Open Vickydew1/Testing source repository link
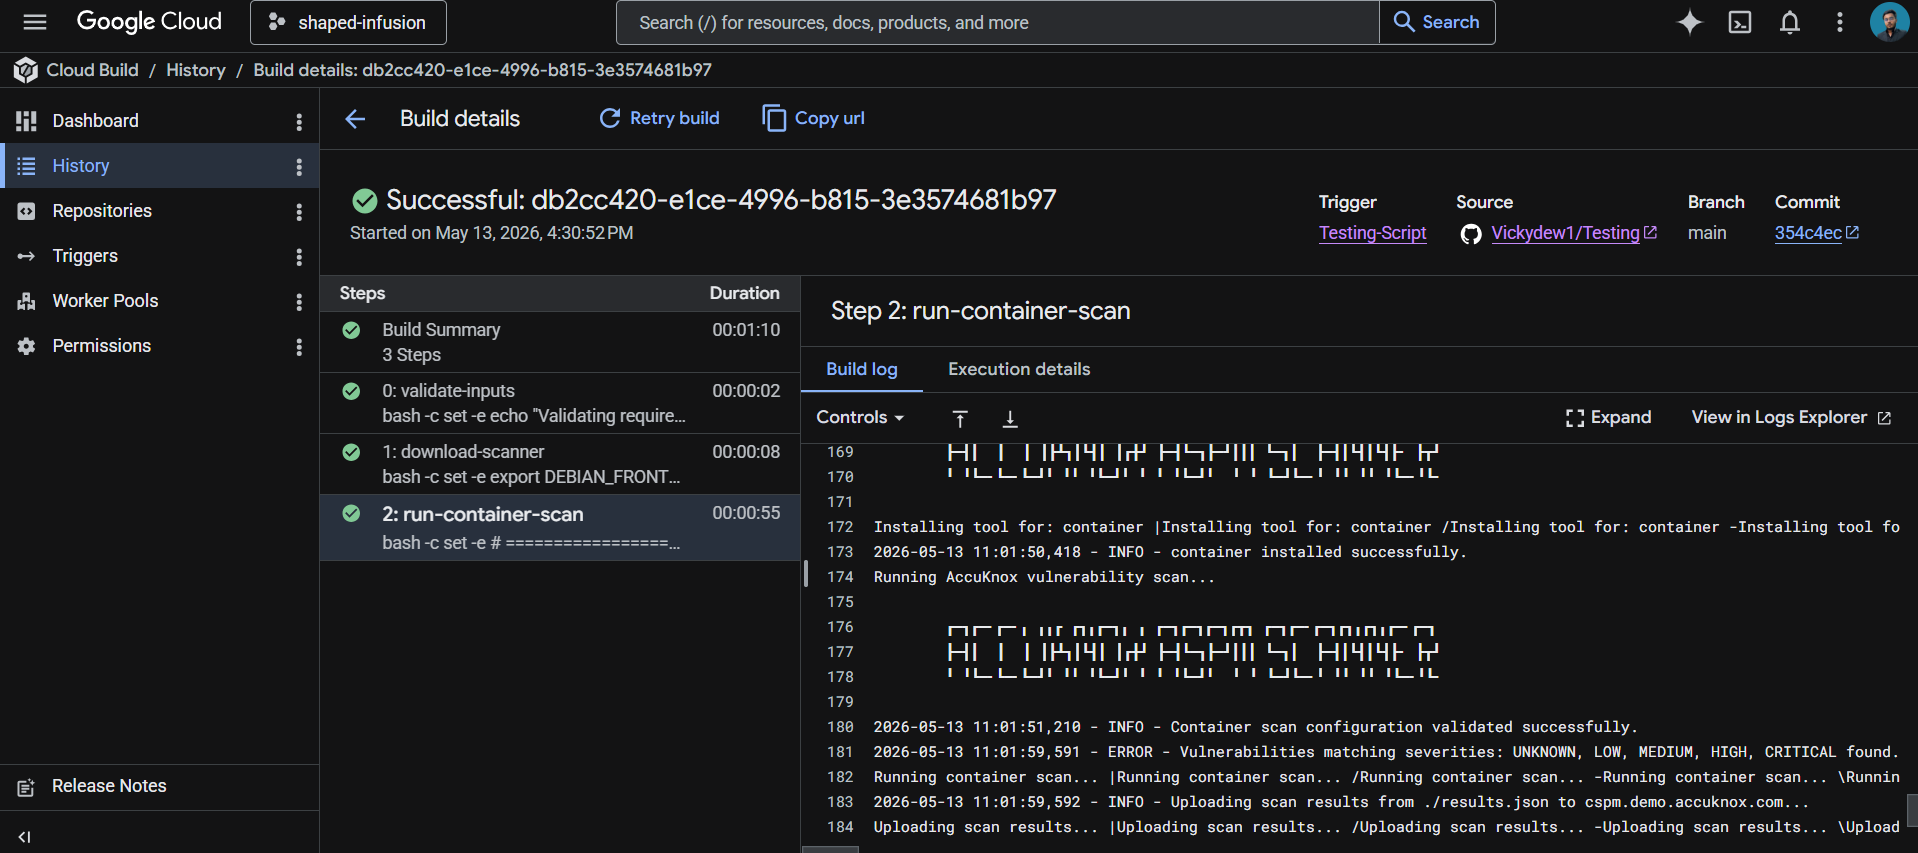1918x853 pixels. 1573,233
